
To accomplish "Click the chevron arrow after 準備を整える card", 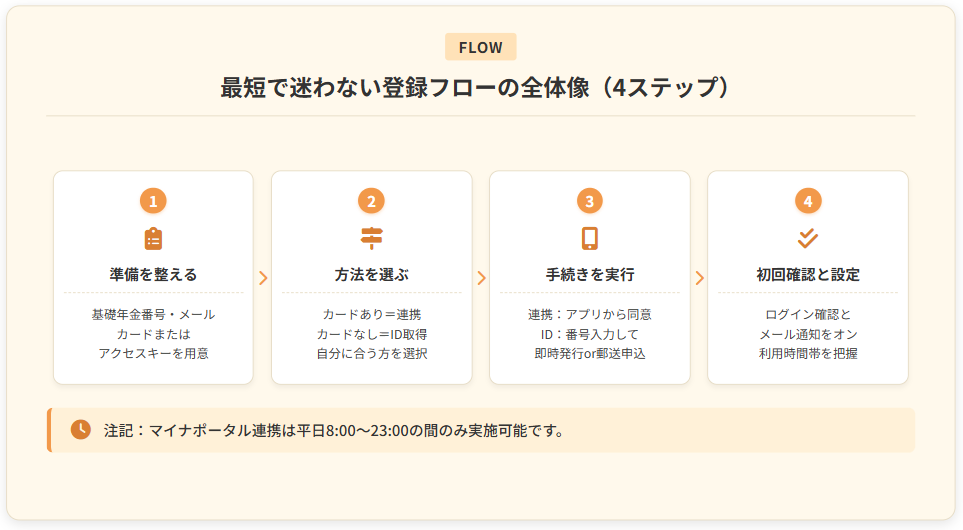I will point(263,278).
